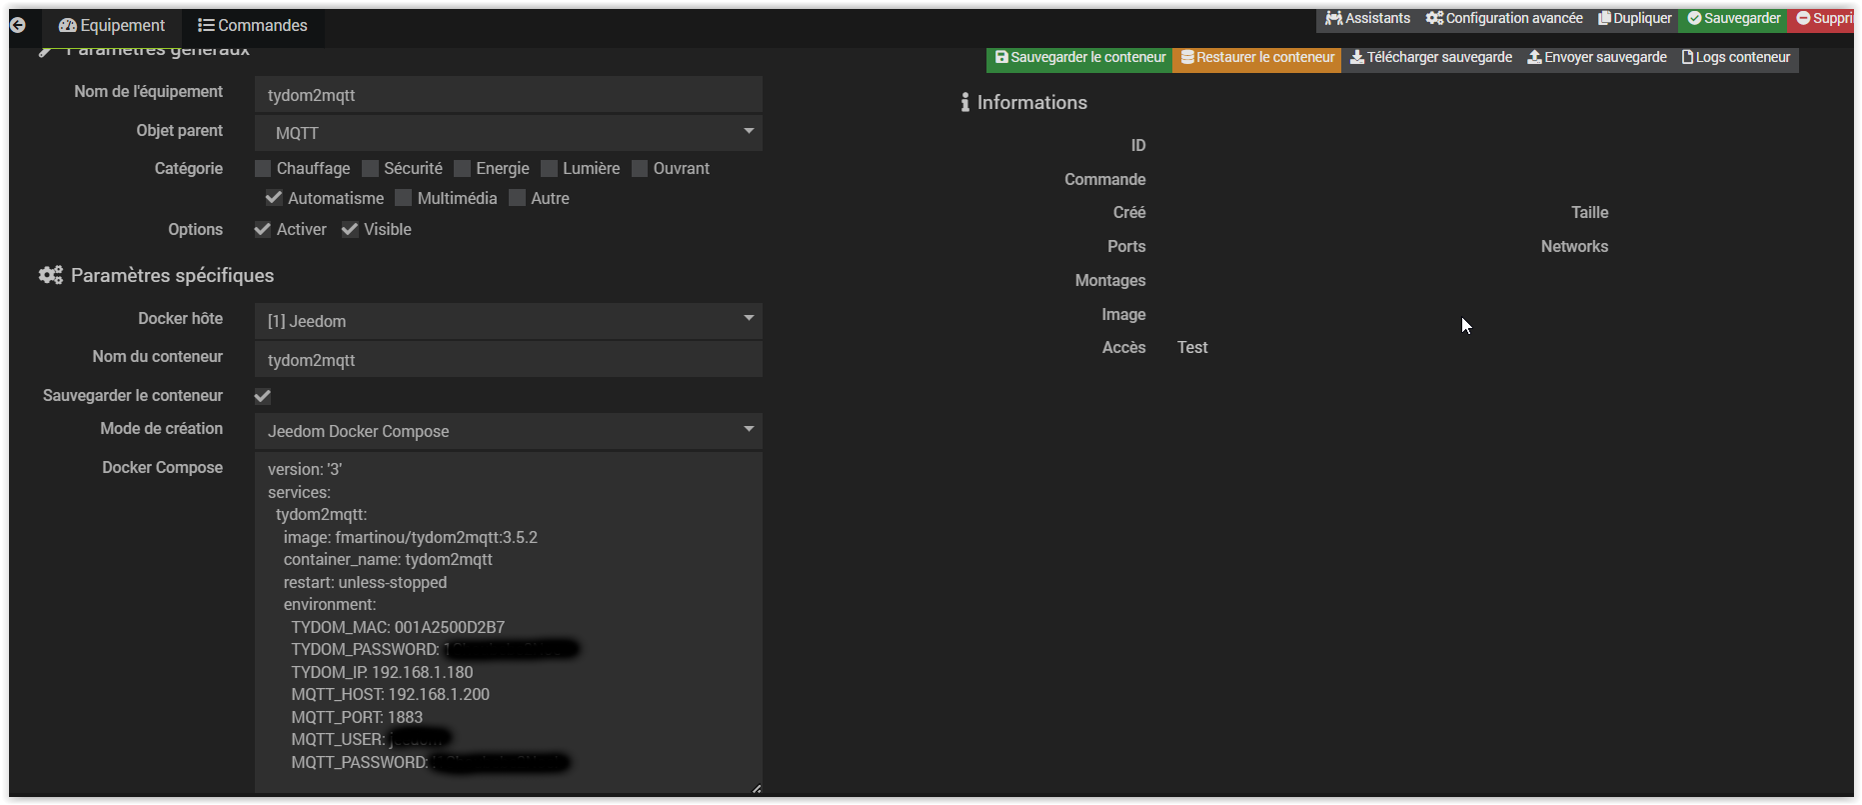Click the 'TYDOM_IP: 192.168.1.180' line
The height and width of the screenshot is (805, 1862).
coord(382,672)
